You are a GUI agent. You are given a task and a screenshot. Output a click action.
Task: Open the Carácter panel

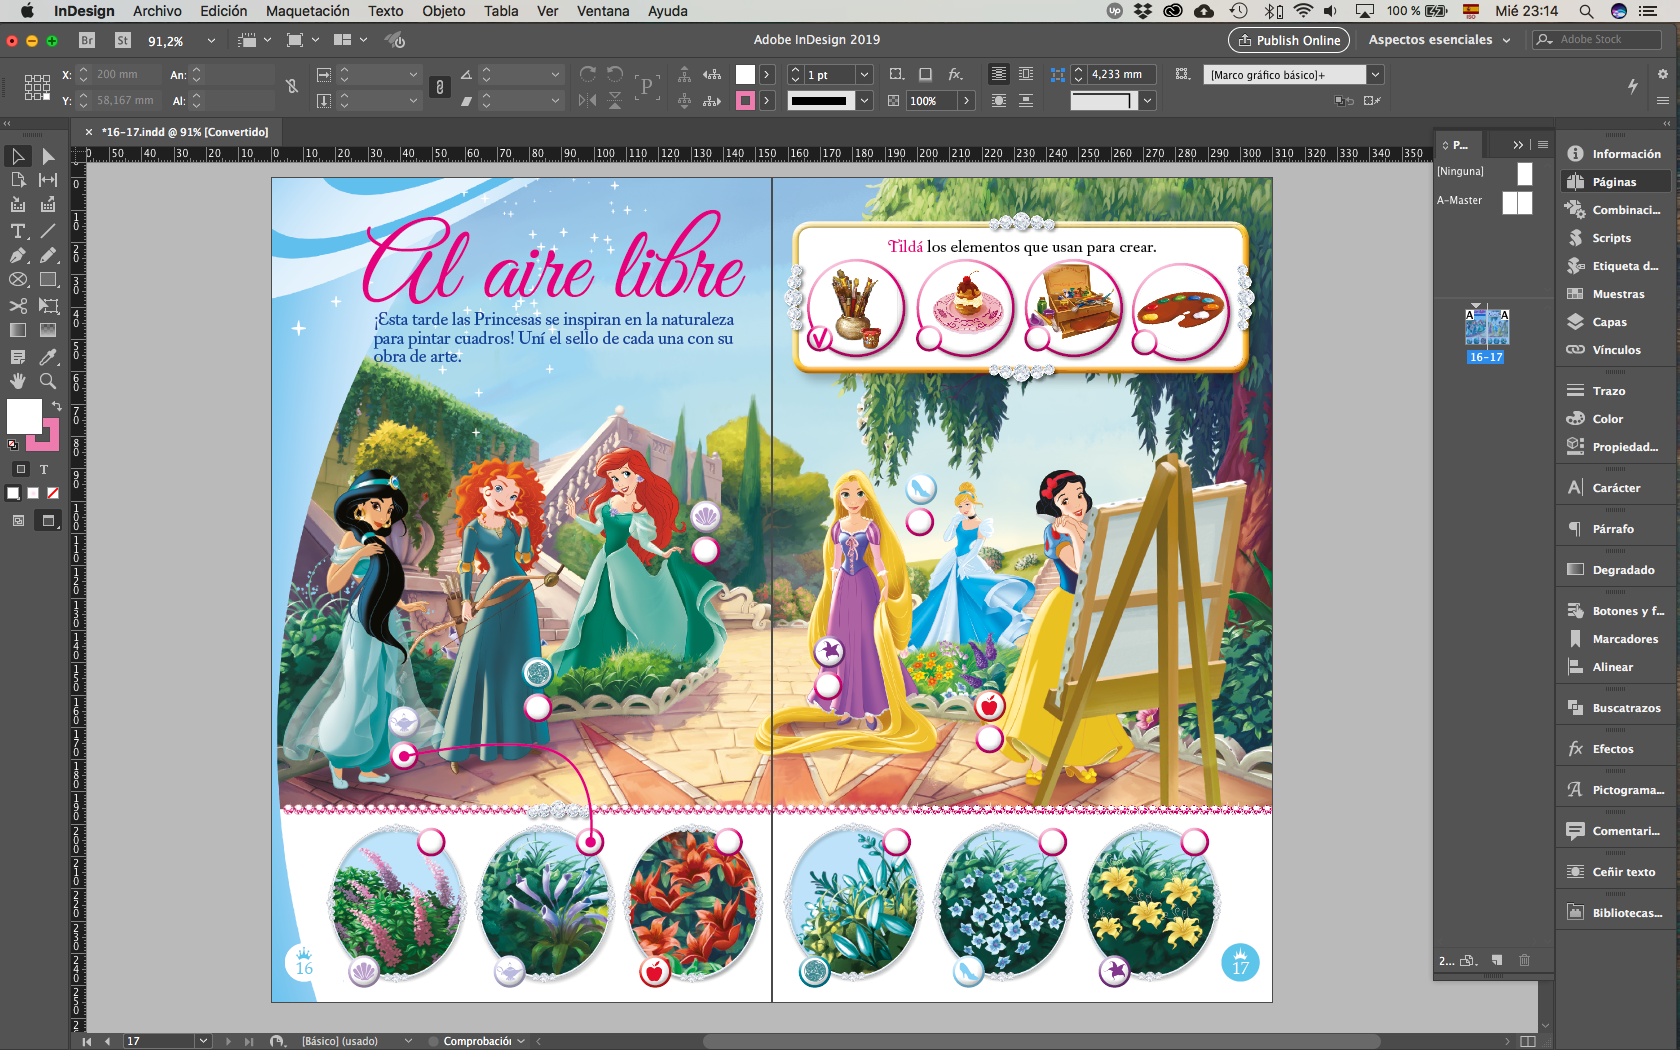pyautogui.click(x=1614, y=488)
